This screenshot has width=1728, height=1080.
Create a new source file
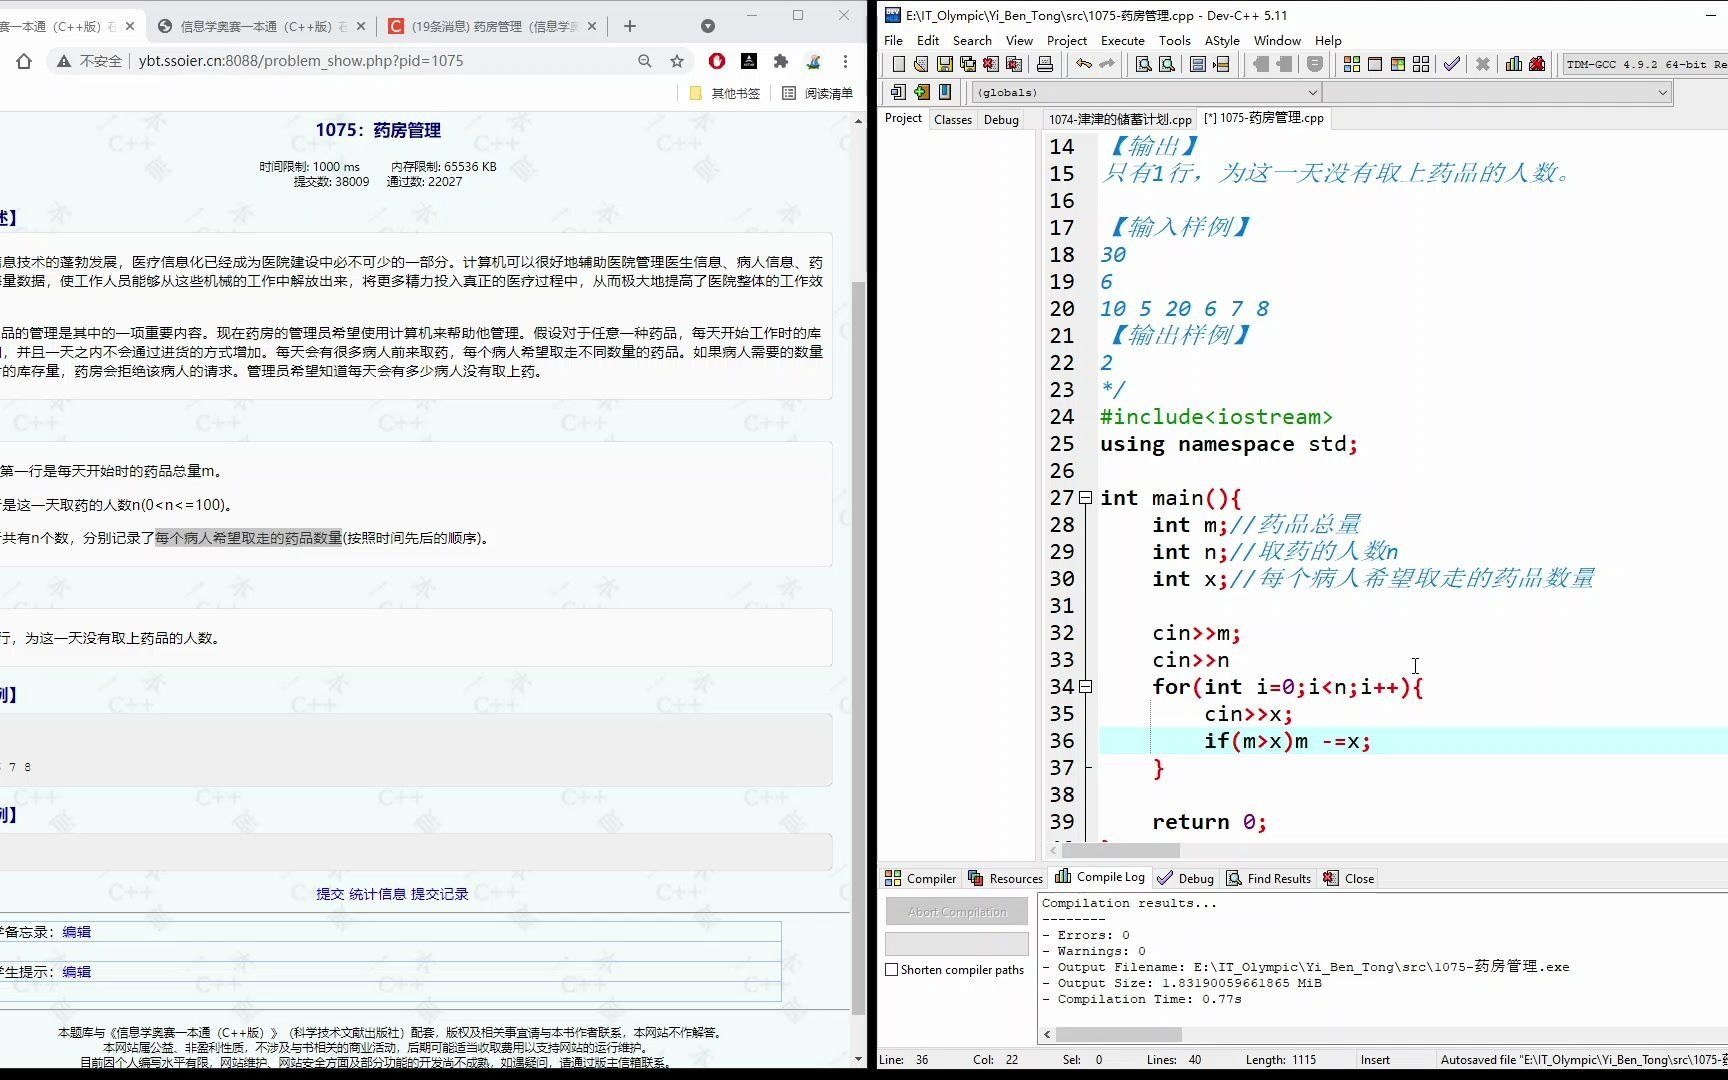click(896, 64)
